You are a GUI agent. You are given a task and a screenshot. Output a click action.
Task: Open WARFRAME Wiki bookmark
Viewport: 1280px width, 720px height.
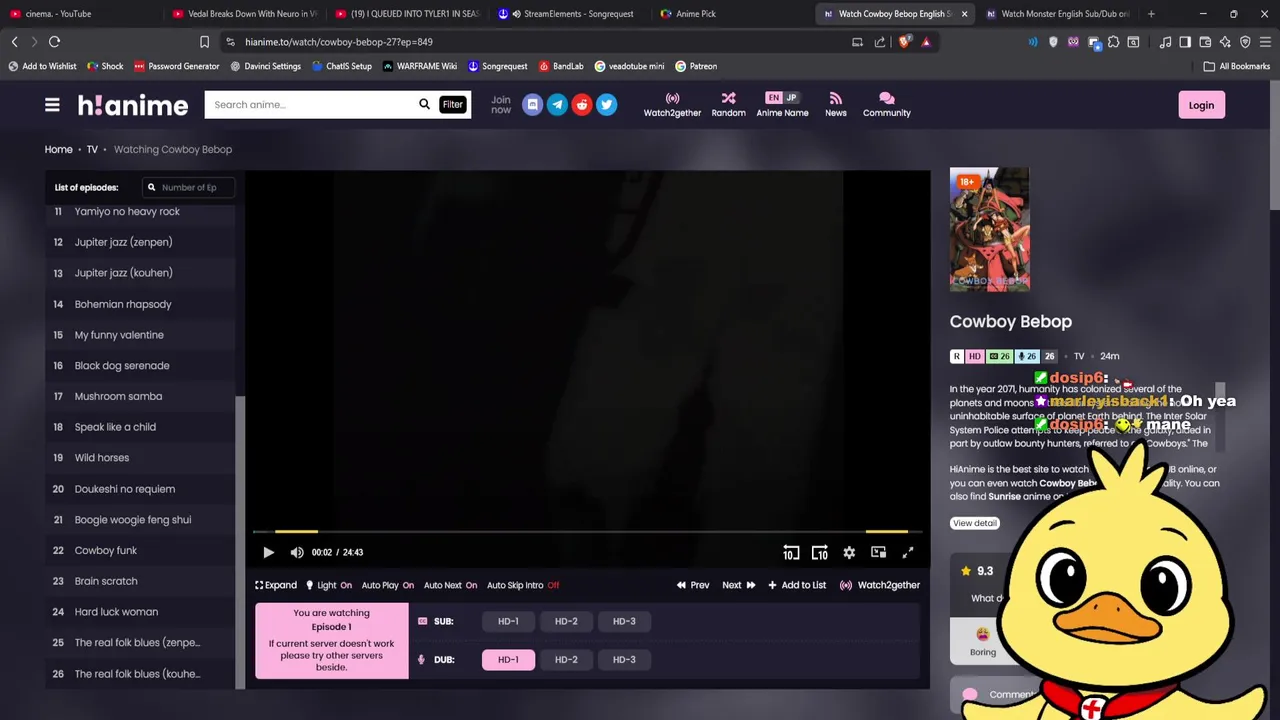(419, 66)
